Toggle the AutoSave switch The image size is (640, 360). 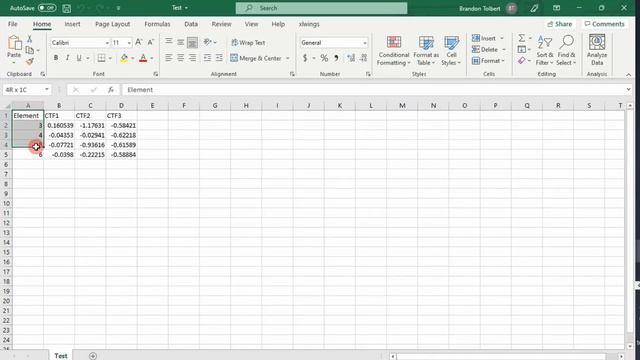[47, 8]
